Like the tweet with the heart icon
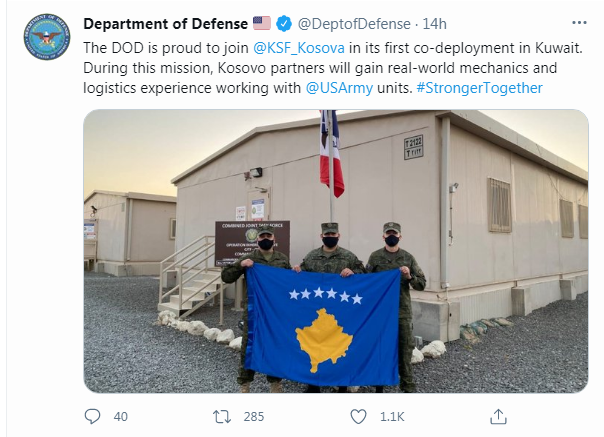Image resolution: width=604 pixels, height=437 pixels. [358, 417]
